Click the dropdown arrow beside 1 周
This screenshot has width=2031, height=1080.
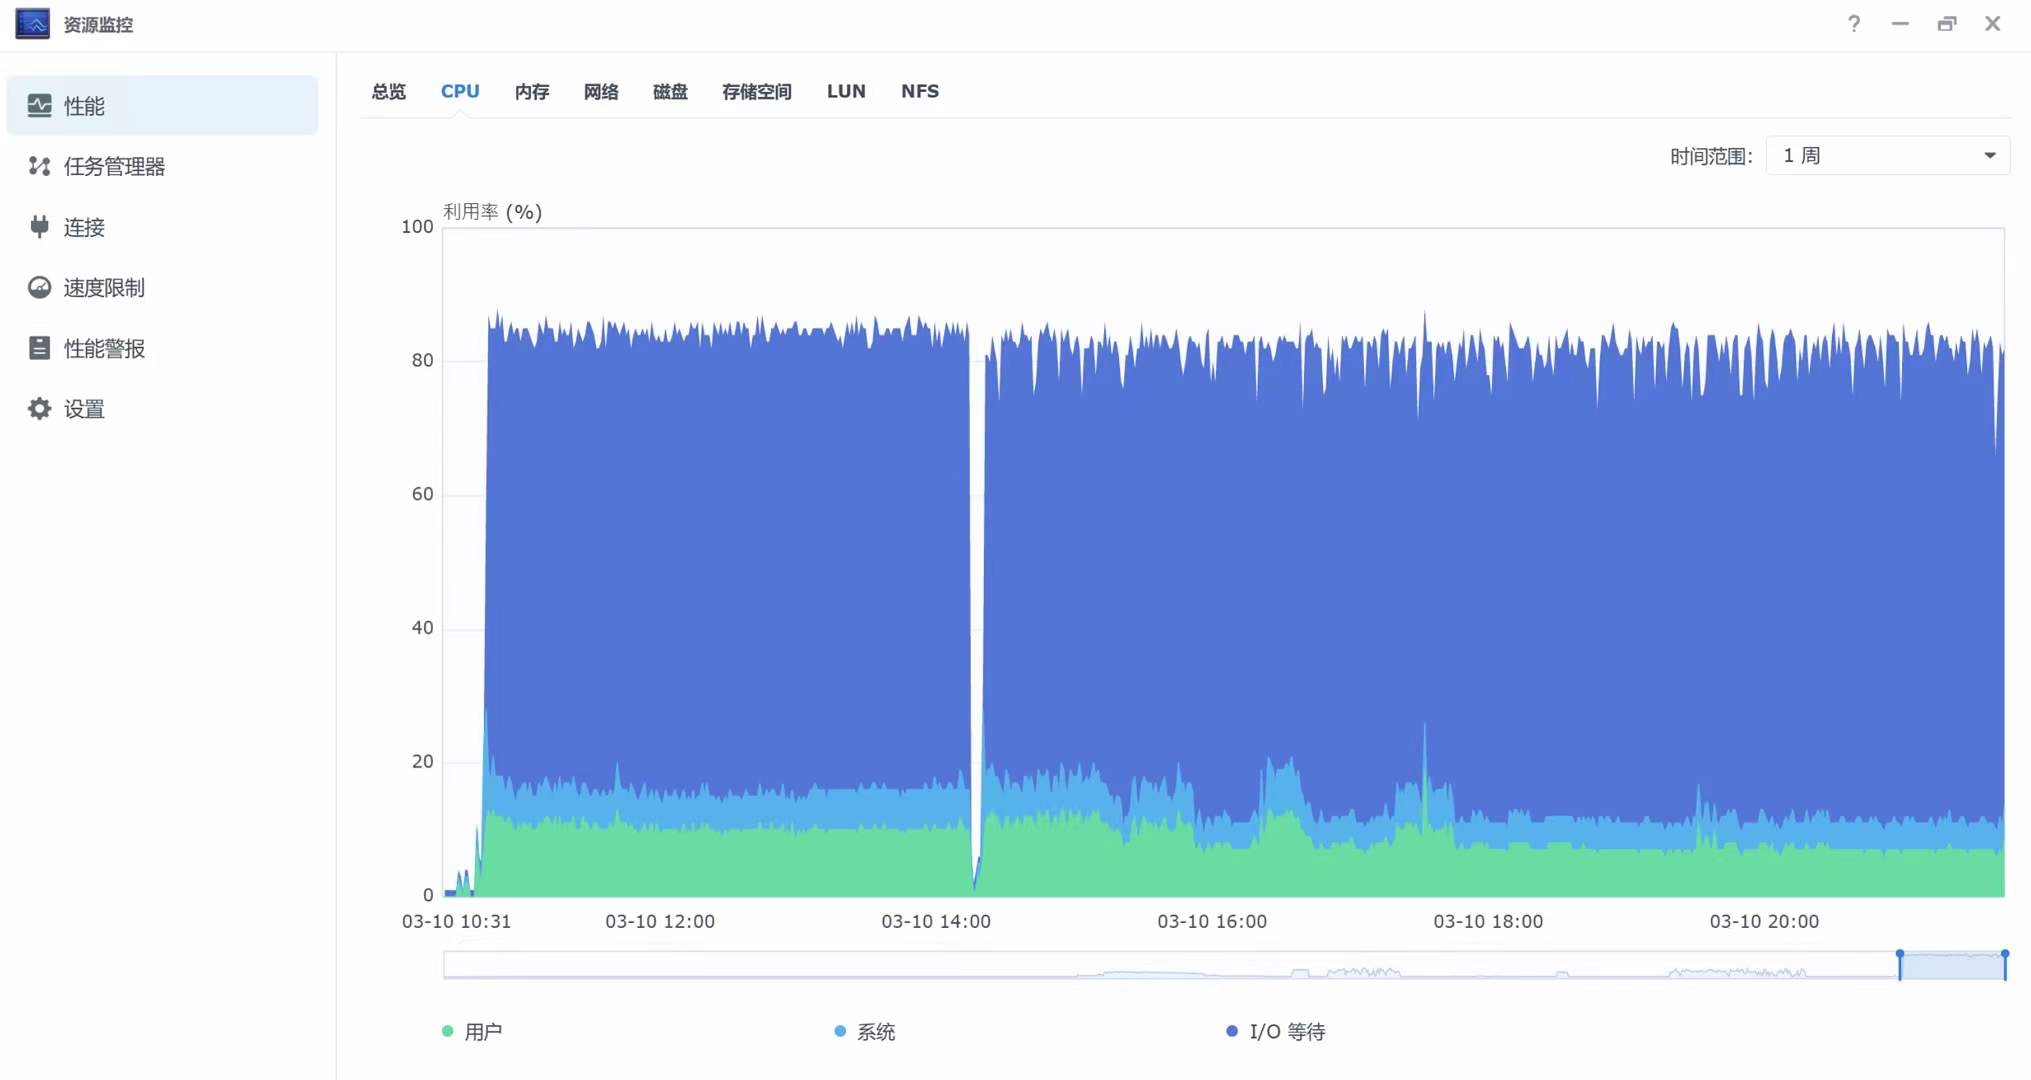tap(1989, 156)
